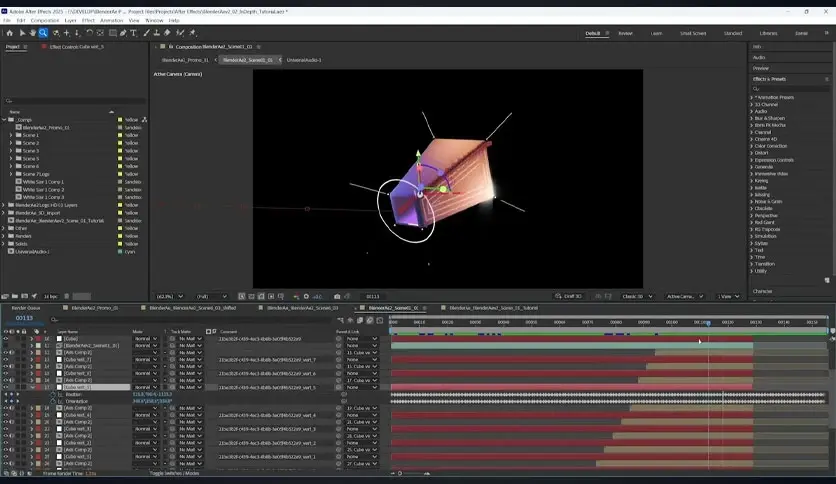Toggle visibility eye of the [Cube] layer
836x484 pixels.
coord(6,338)
